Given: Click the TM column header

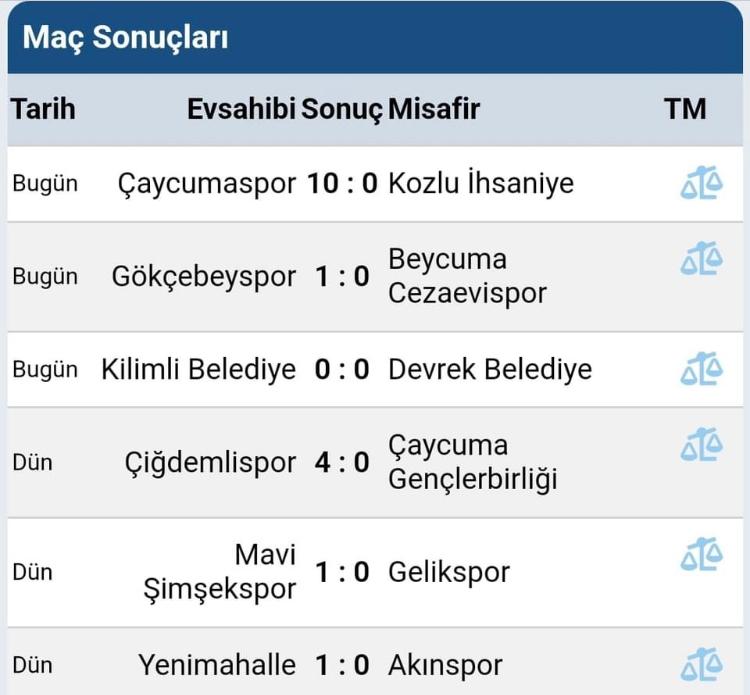Looking at the screenshot, I should (x=685, y=109).
